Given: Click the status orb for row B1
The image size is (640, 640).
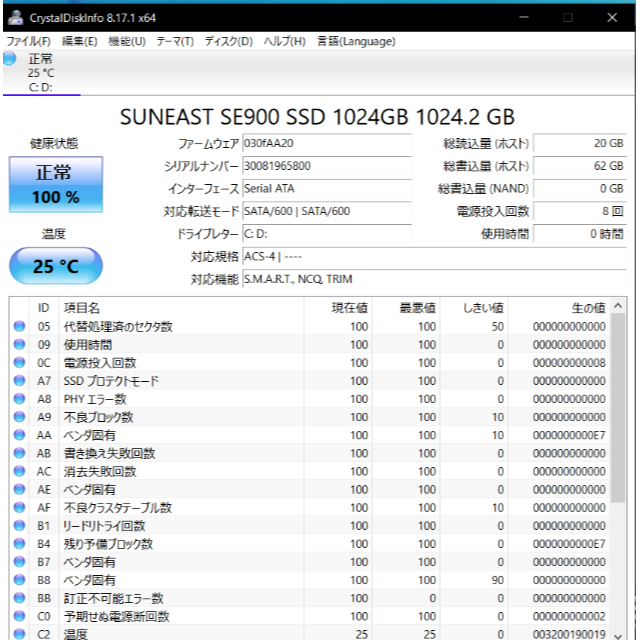Looking at the screenshot, I should (x=19, y=525).
